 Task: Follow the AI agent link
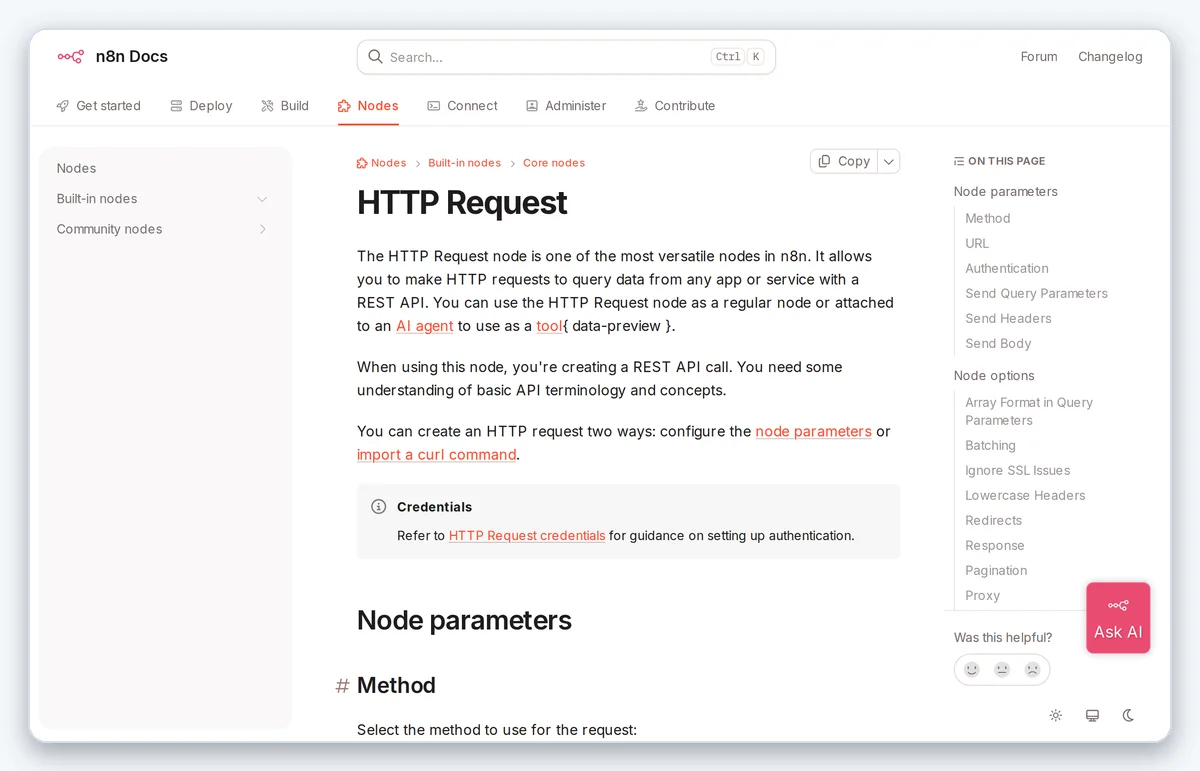point(425,326)
